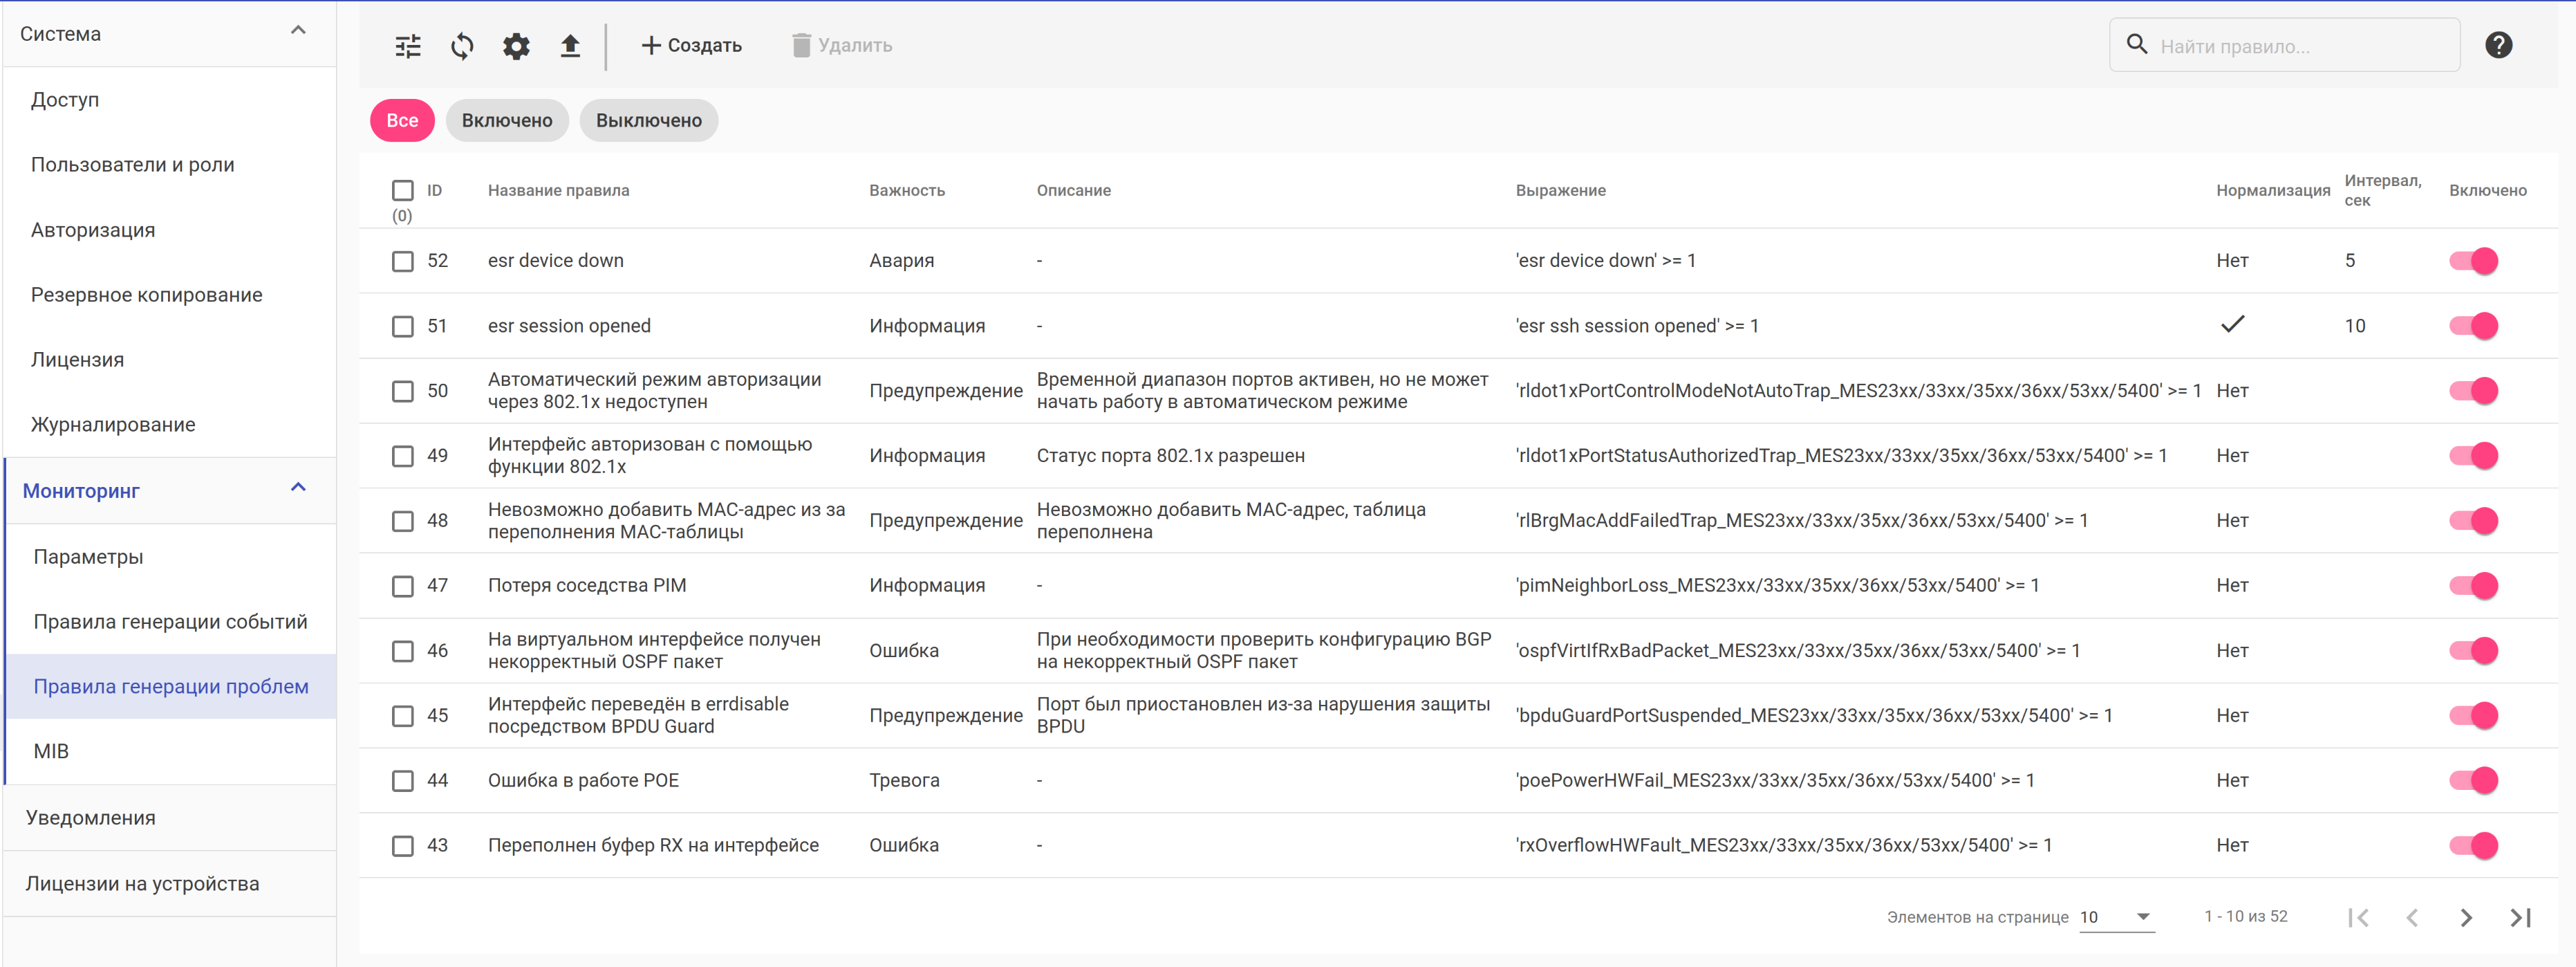Open the help question mark icon
Screen dimensions: 2576x967
pos(2498,45)
